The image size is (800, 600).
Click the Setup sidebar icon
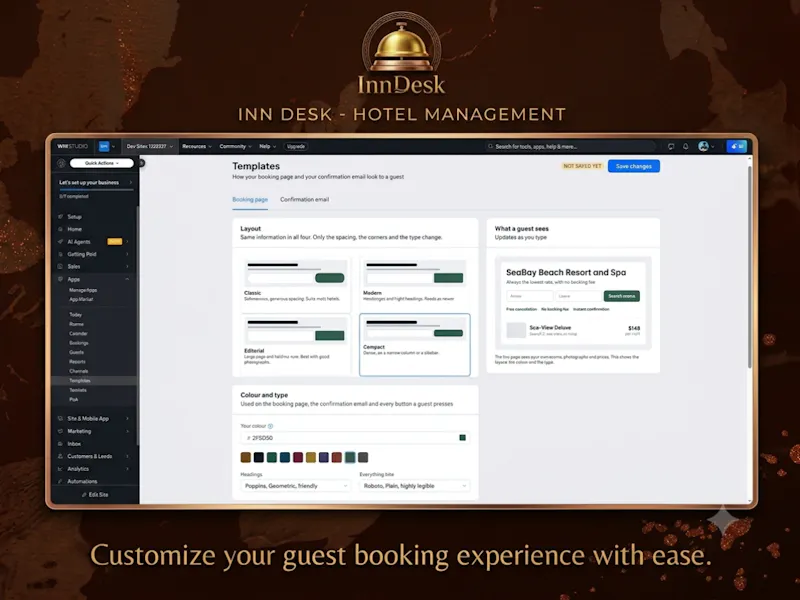[x=61, y=217]
